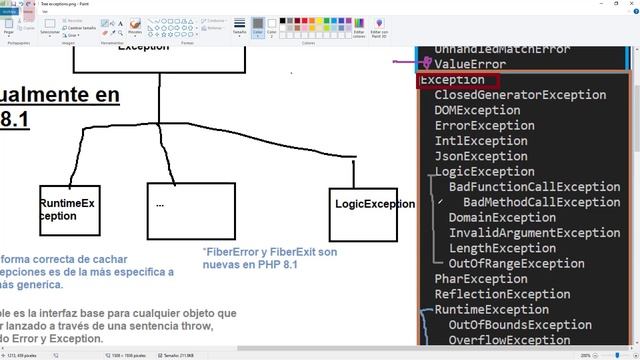Viewport: 640px width, 360px height.
Task: Select the Oval shape
Action: pos(164,21)
